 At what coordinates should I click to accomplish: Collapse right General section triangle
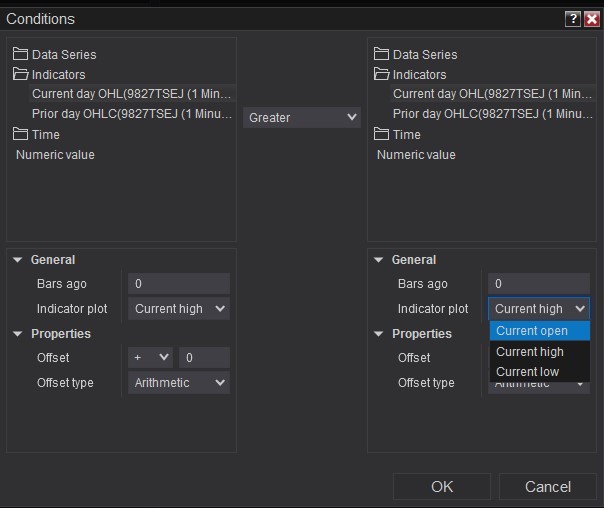[379, 260]
